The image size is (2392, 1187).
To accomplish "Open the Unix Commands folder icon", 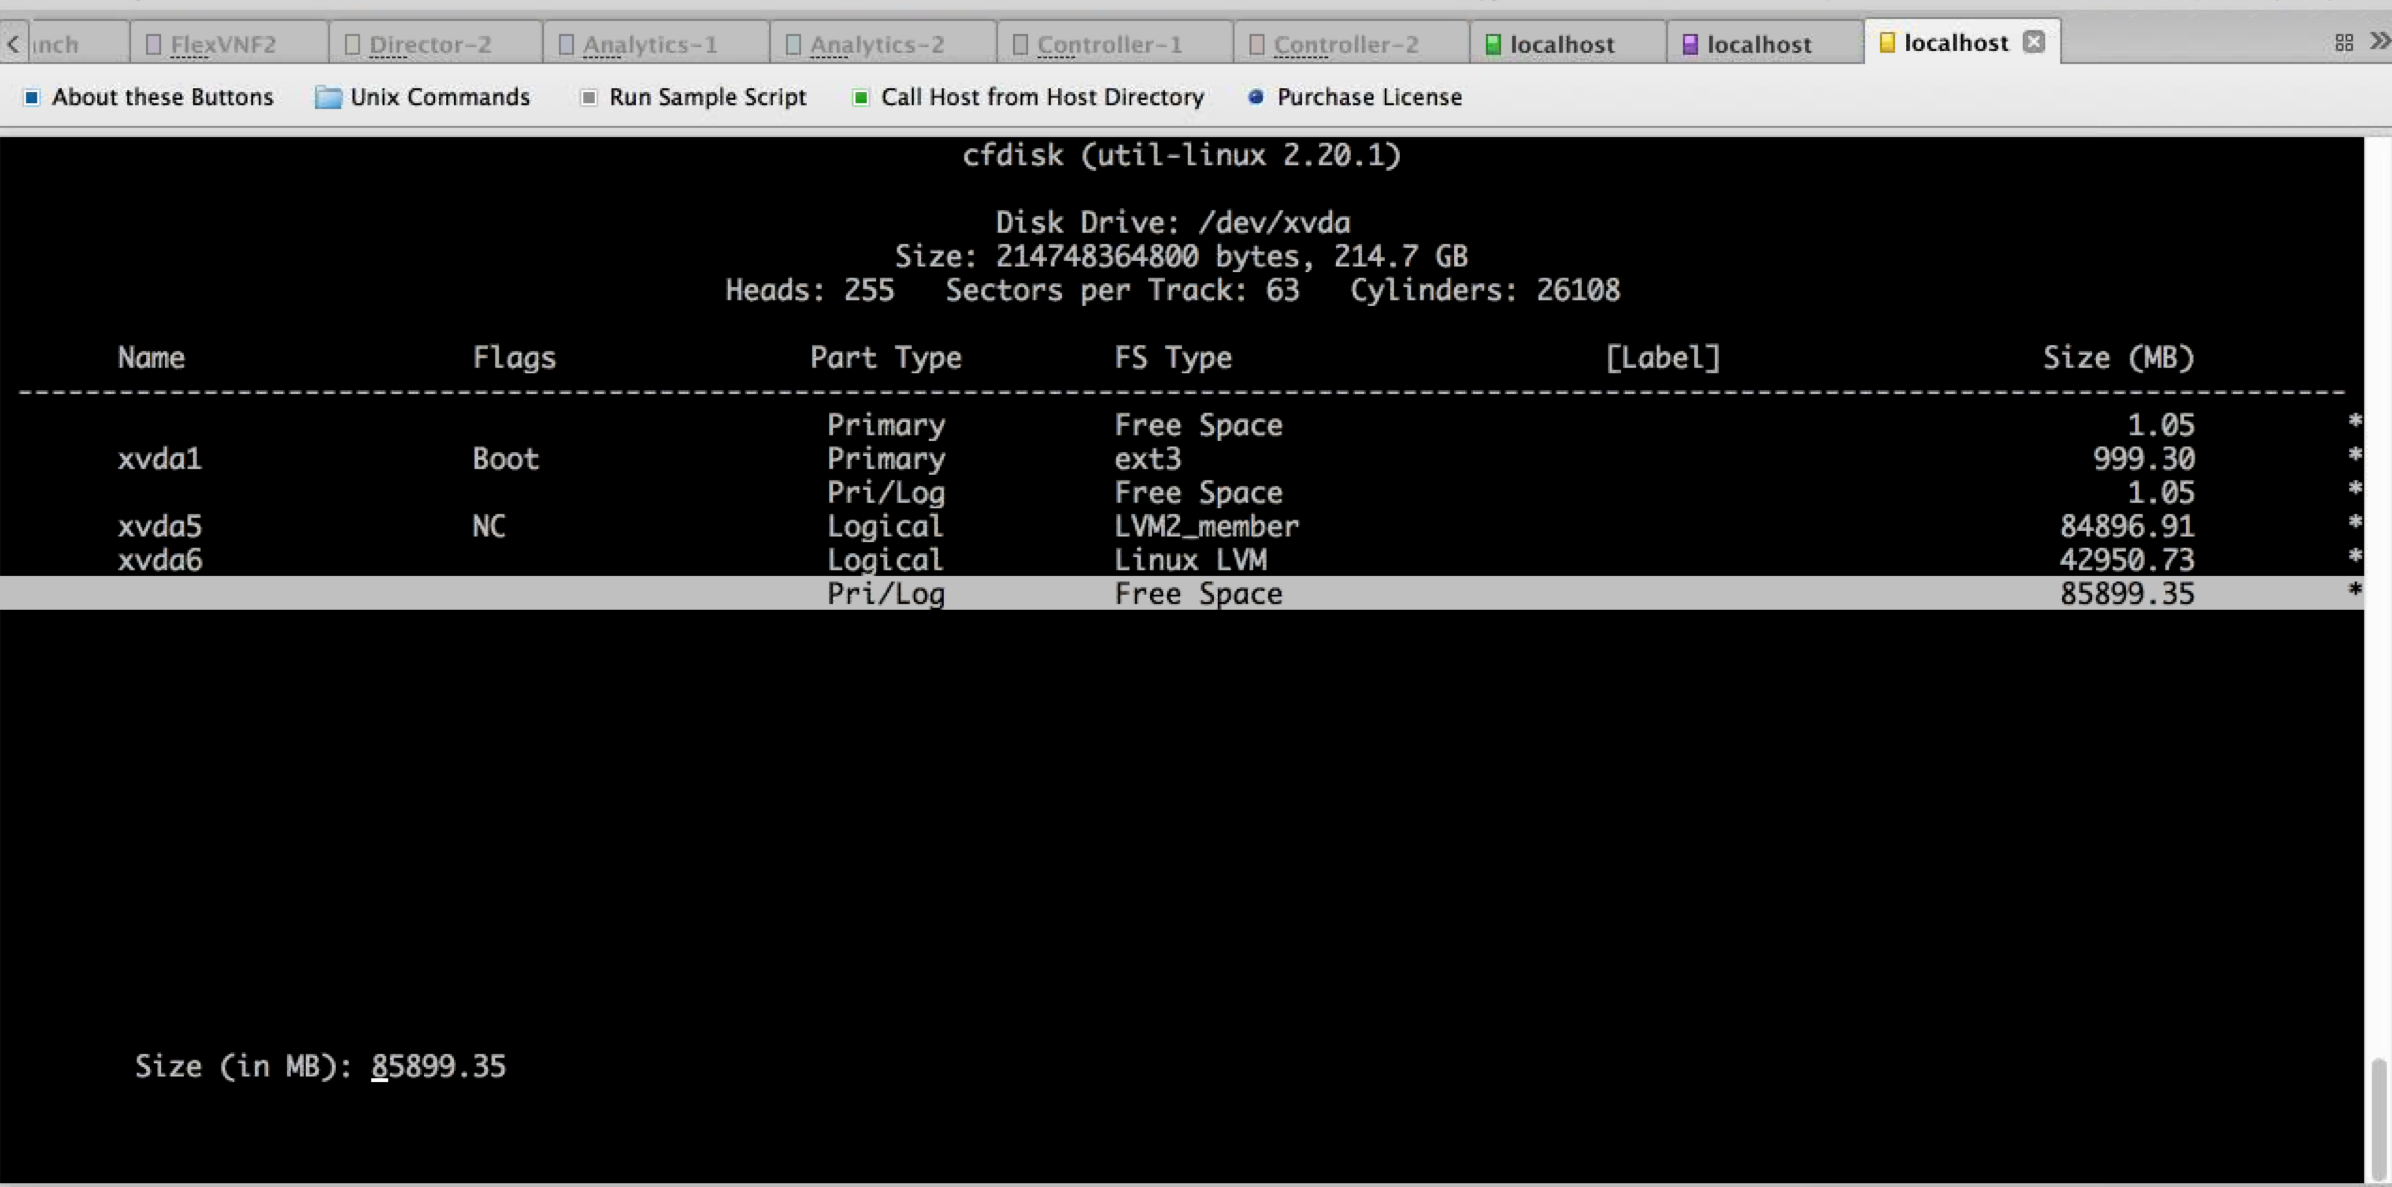I will pos(327,97).
